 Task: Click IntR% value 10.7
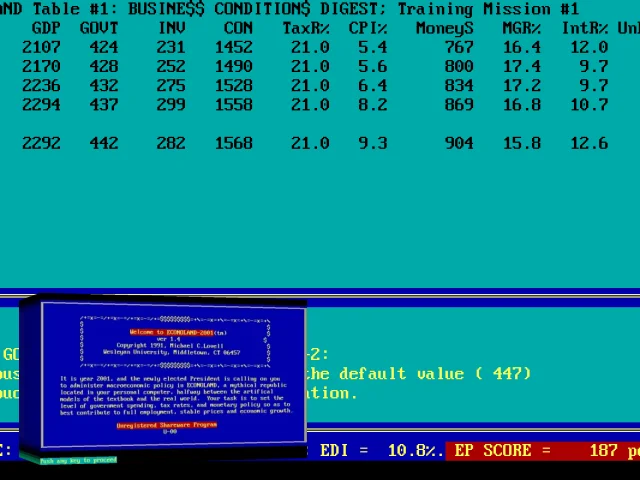(589, 105)
